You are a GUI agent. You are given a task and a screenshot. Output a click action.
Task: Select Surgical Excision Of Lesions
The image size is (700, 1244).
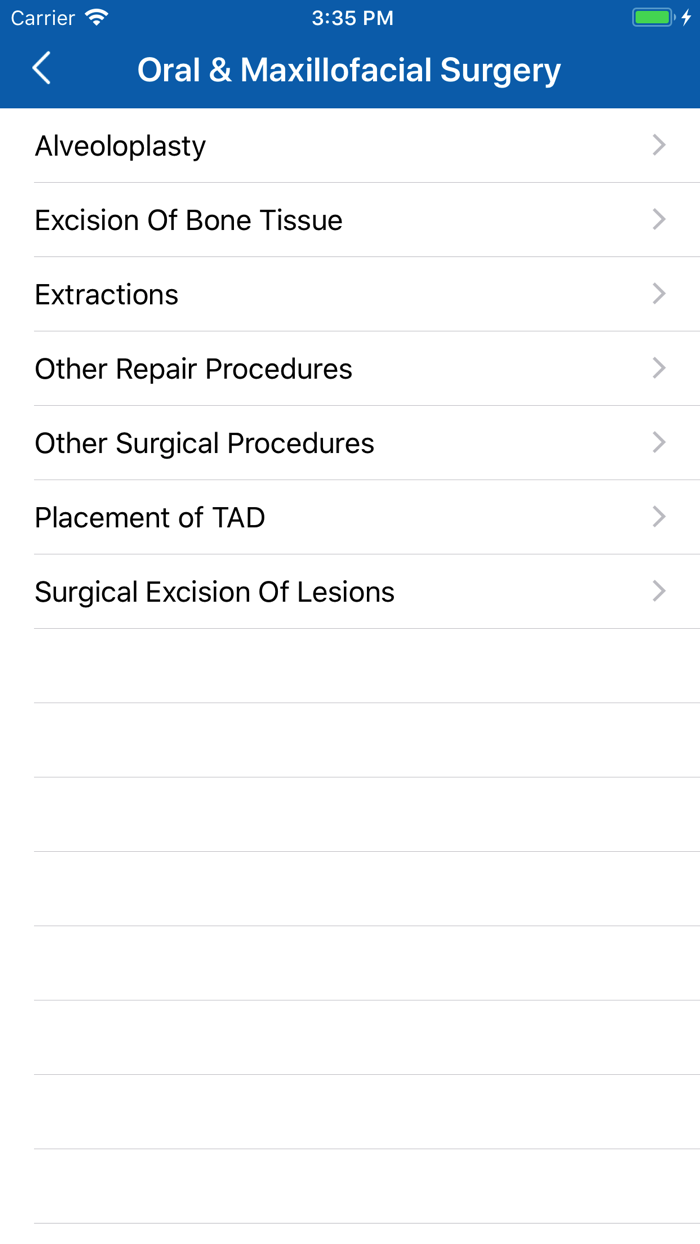coord(350,591)
